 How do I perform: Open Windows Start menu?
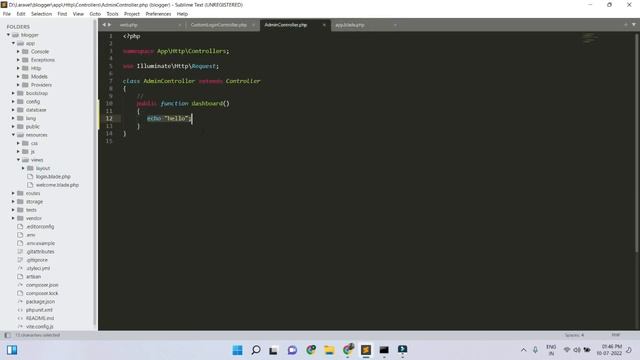tap(237, 350)
